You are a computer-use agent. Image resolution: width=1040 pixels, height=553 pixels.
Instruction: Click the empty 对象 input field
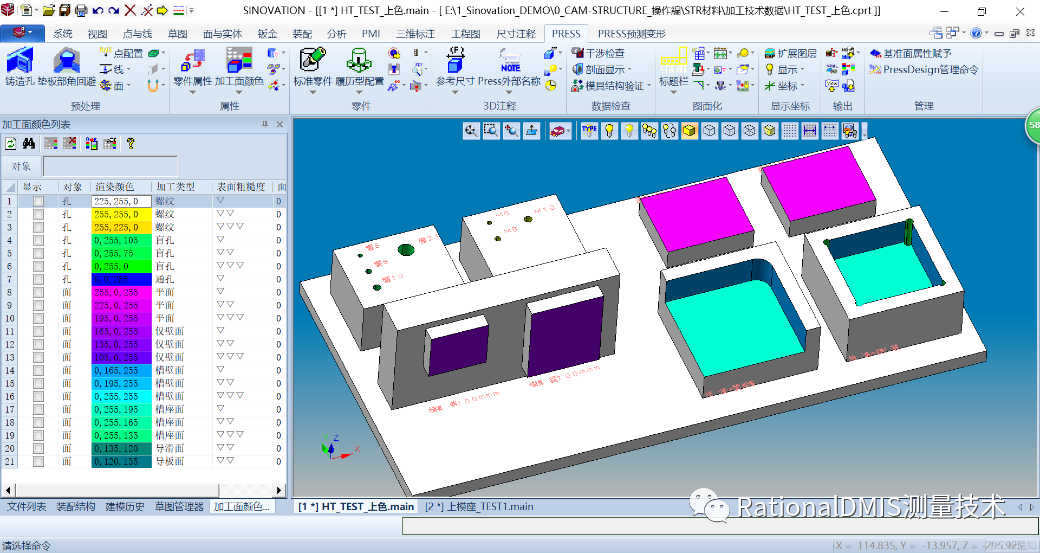[x=110, y=166]
